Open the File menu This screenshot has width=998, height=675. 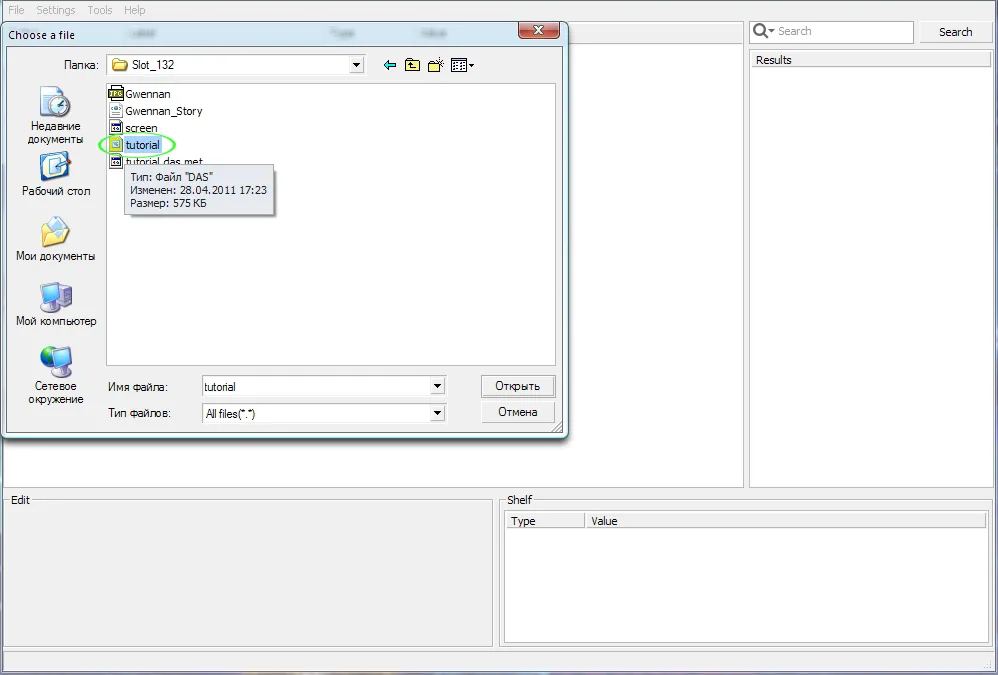tap(16, 10)
